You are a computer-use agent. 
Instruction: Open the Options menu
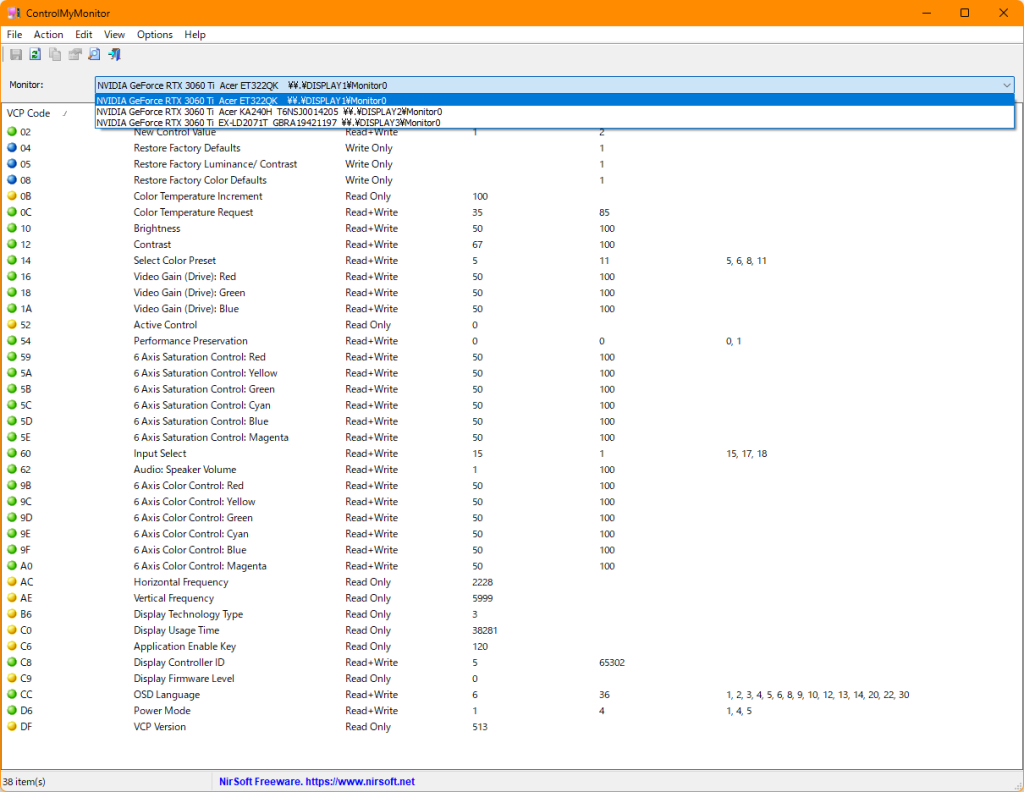[155, 34]
